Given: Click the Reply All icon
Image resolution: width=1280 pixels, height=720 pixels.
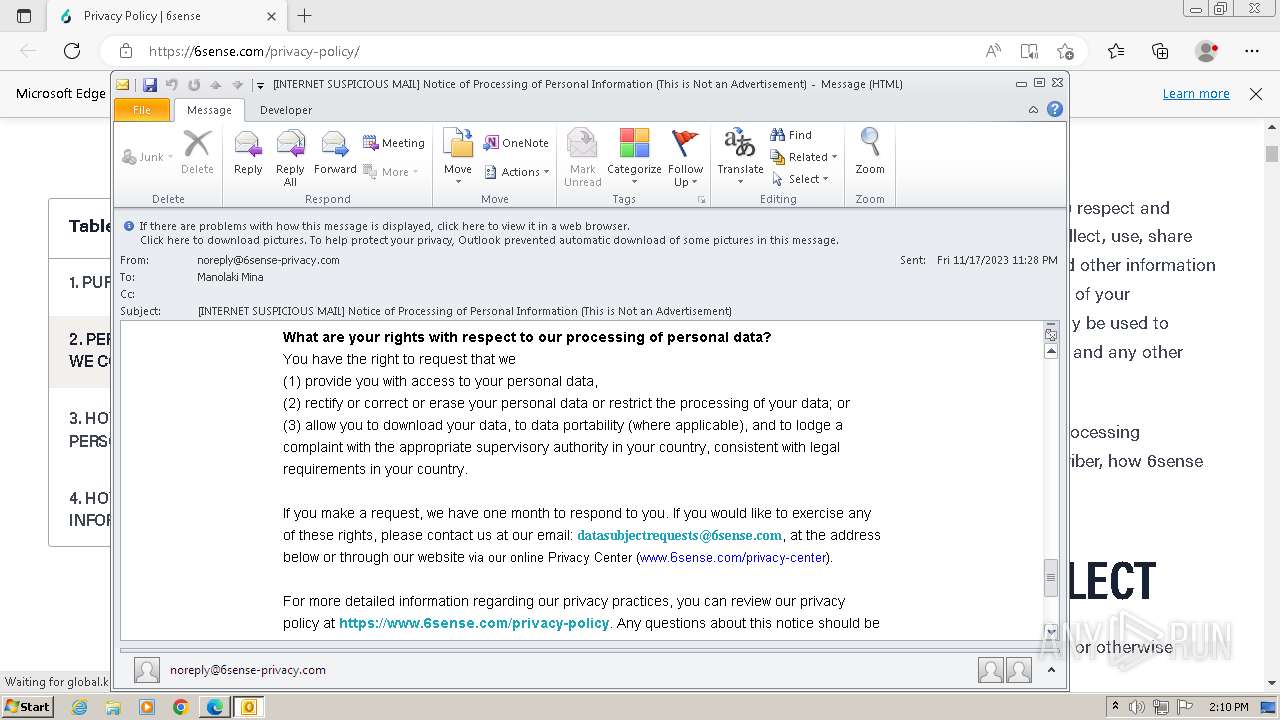Looking at the screenshot, I should click(290, 158).
